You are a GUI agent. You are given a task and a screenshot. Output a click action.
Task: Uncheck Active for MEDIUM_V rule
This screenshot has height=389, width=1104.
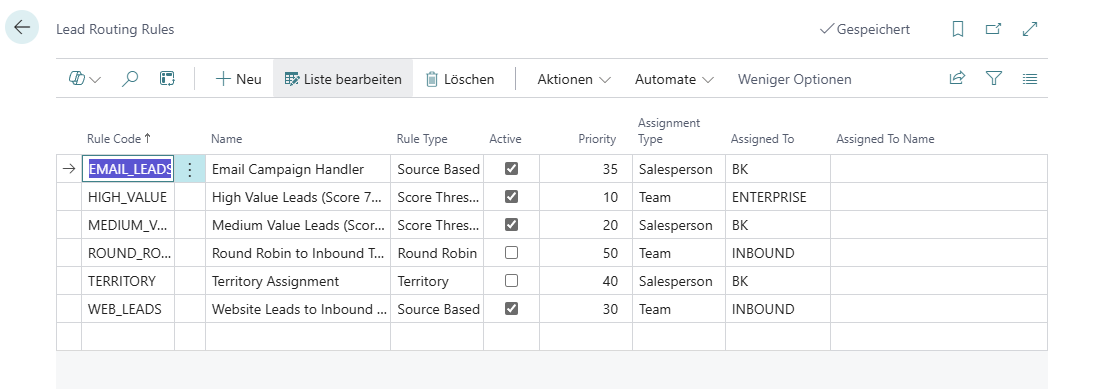pyautogui.click(x=512, y=225)
